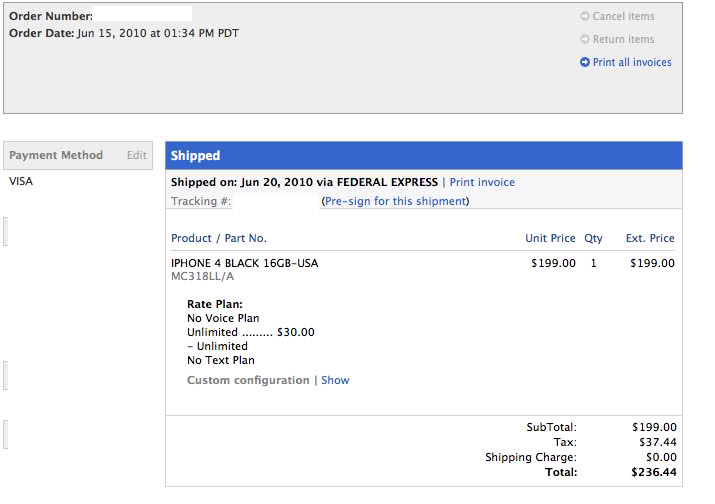Click the Tracking # label
The width and height of the screenshot is (715, 504).
[201, 201]
